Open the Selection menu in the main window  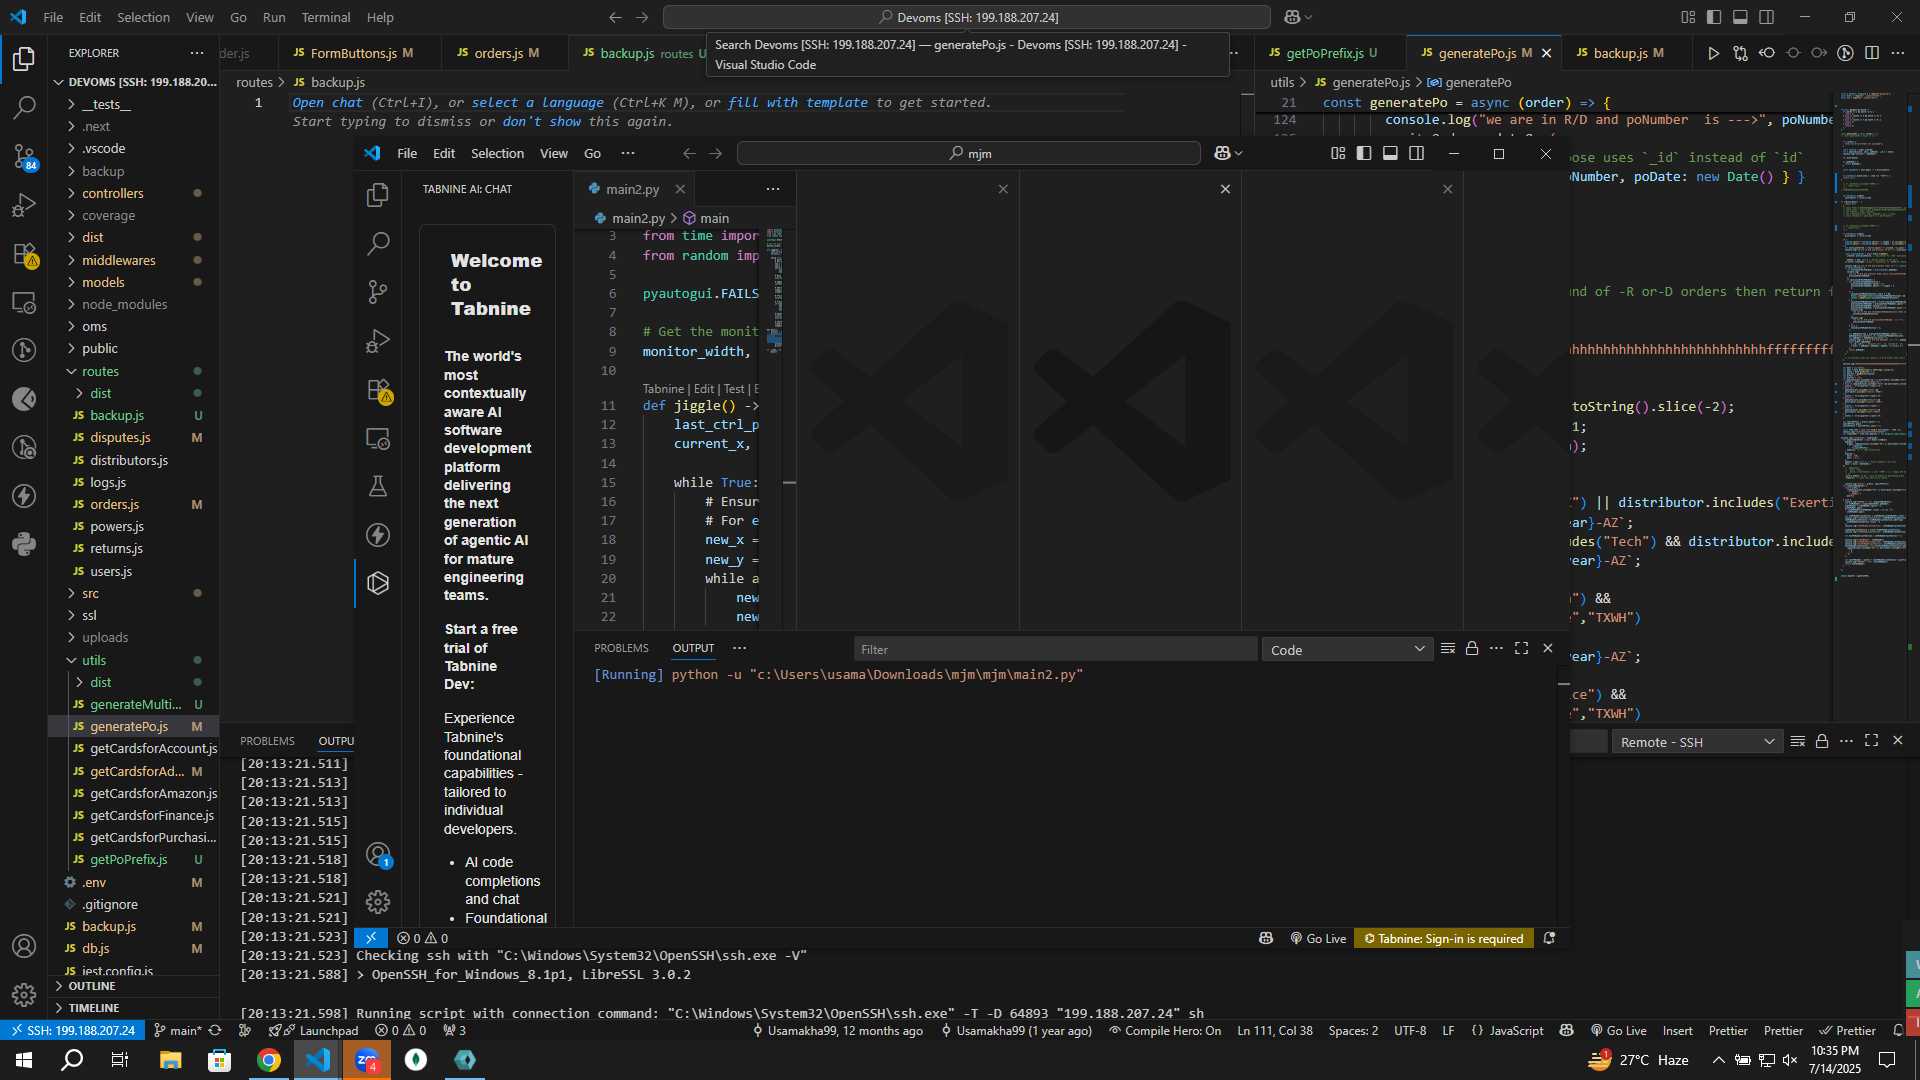click(143, 17)
